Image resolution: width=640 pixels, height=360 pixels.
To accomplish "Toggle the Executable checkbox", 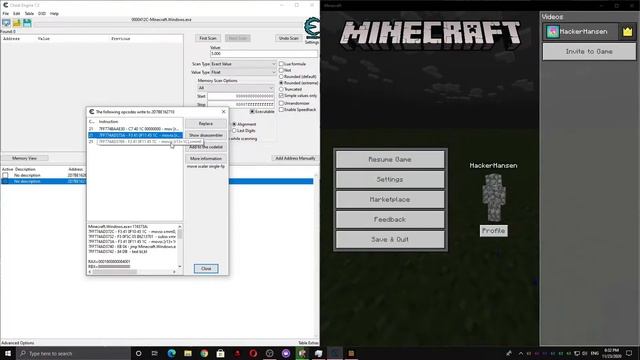I will [x=252, y=111].
